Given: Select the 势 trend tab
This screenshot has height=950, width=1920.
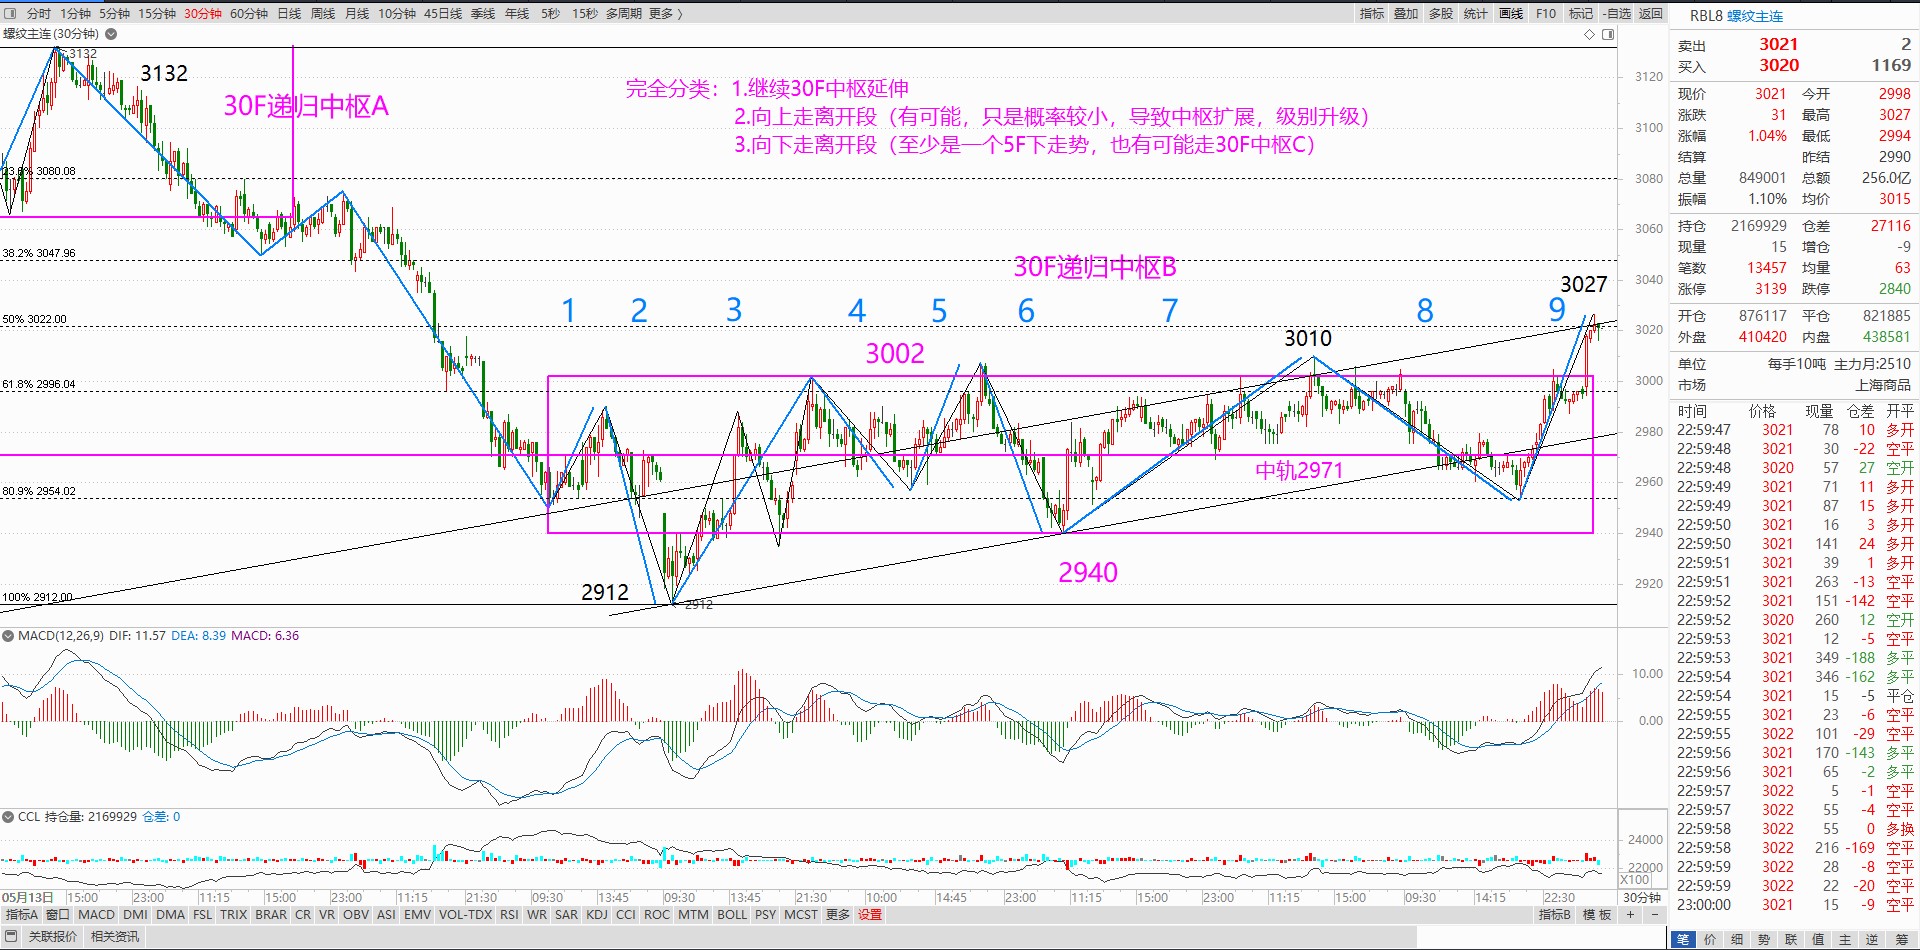Looking at the screenshot, I should 1764,939.
